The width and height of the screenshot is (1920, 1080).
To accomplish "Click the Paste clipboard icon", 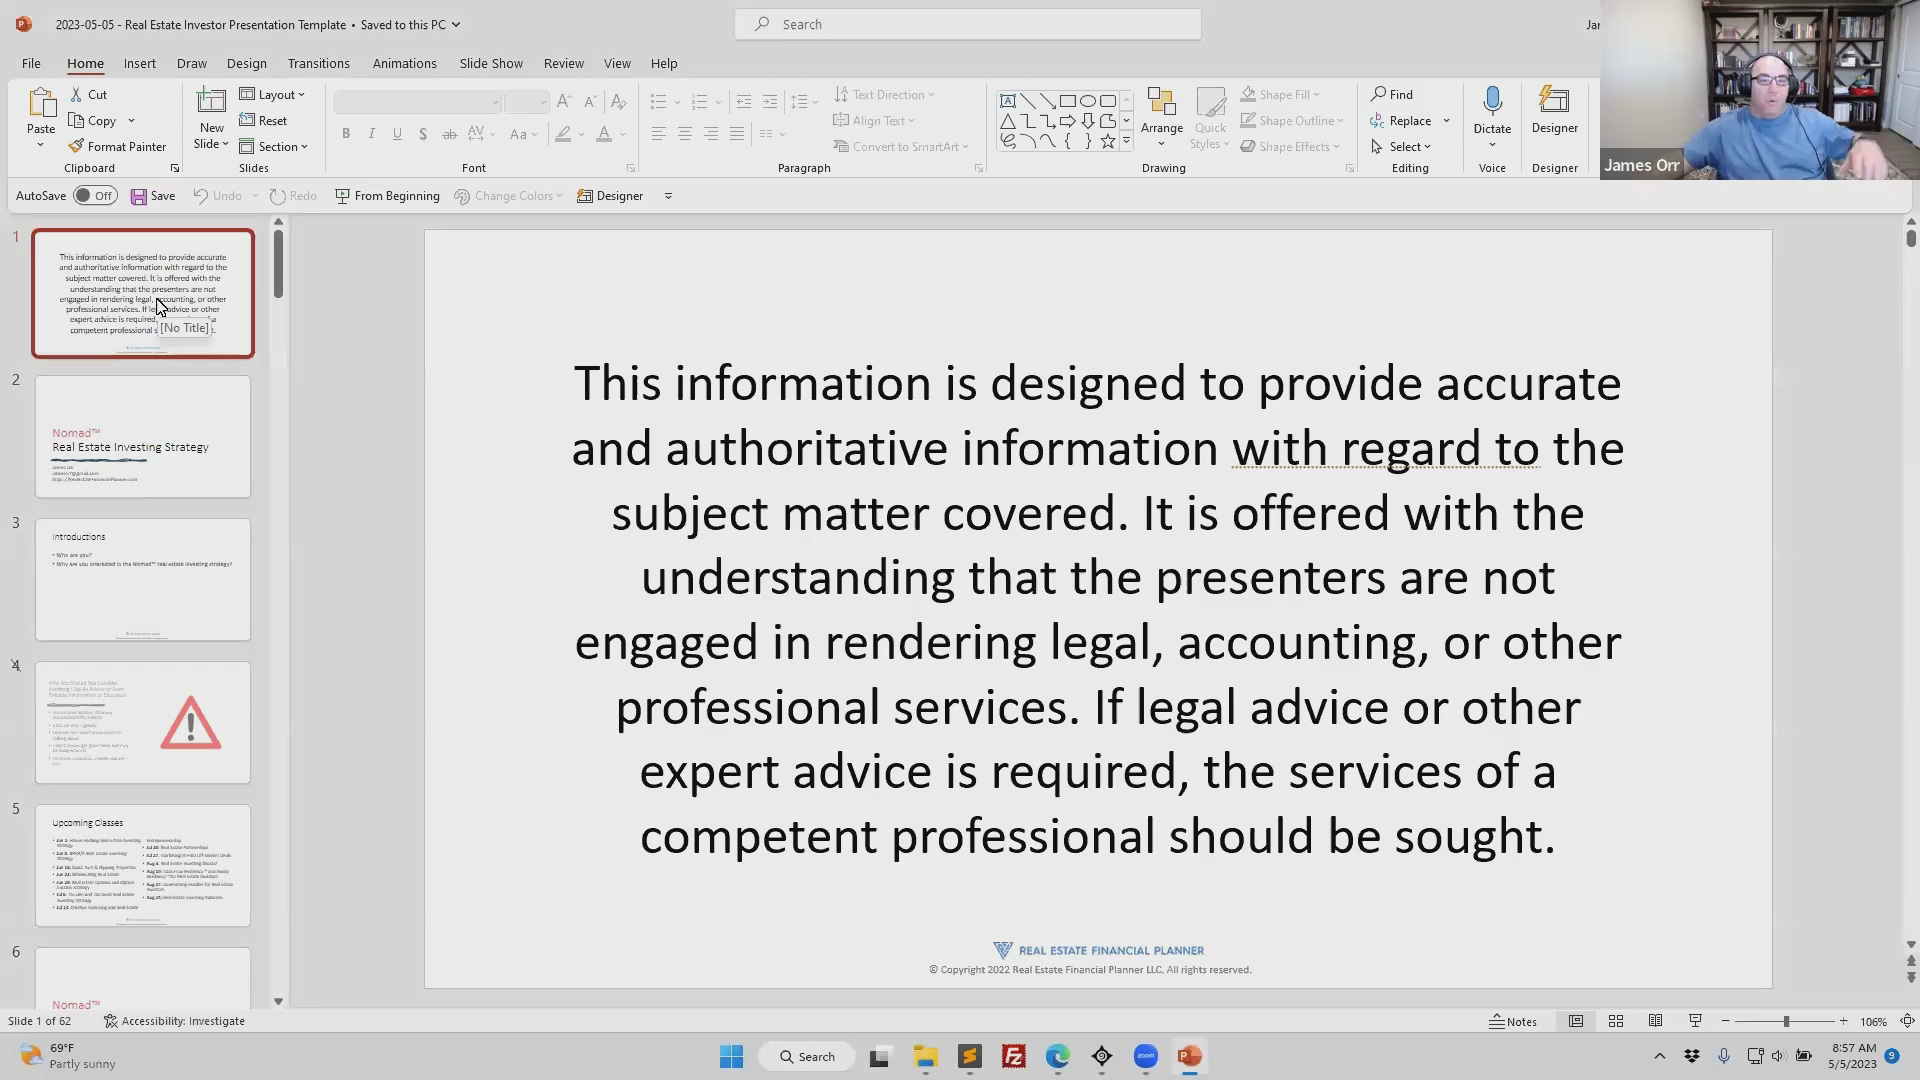I will (41, 103).
